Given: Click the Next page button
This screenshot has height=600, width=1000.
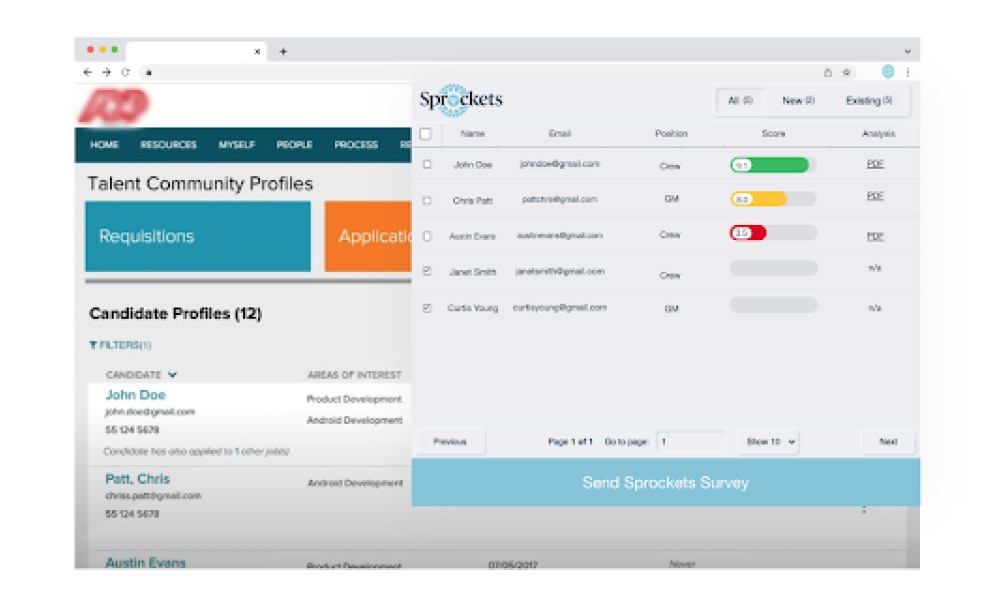Looking at the screenshot, I should (888, 442).
